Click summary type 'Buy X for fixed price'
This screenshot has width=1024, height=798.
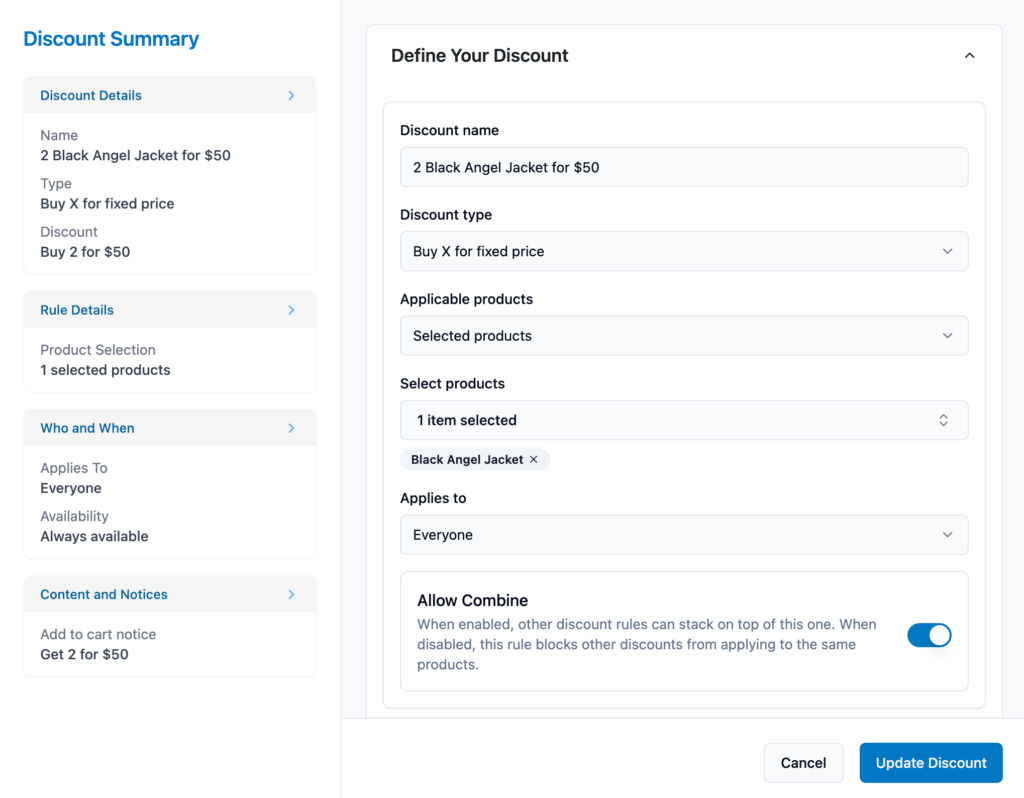[x=107, y=204]
